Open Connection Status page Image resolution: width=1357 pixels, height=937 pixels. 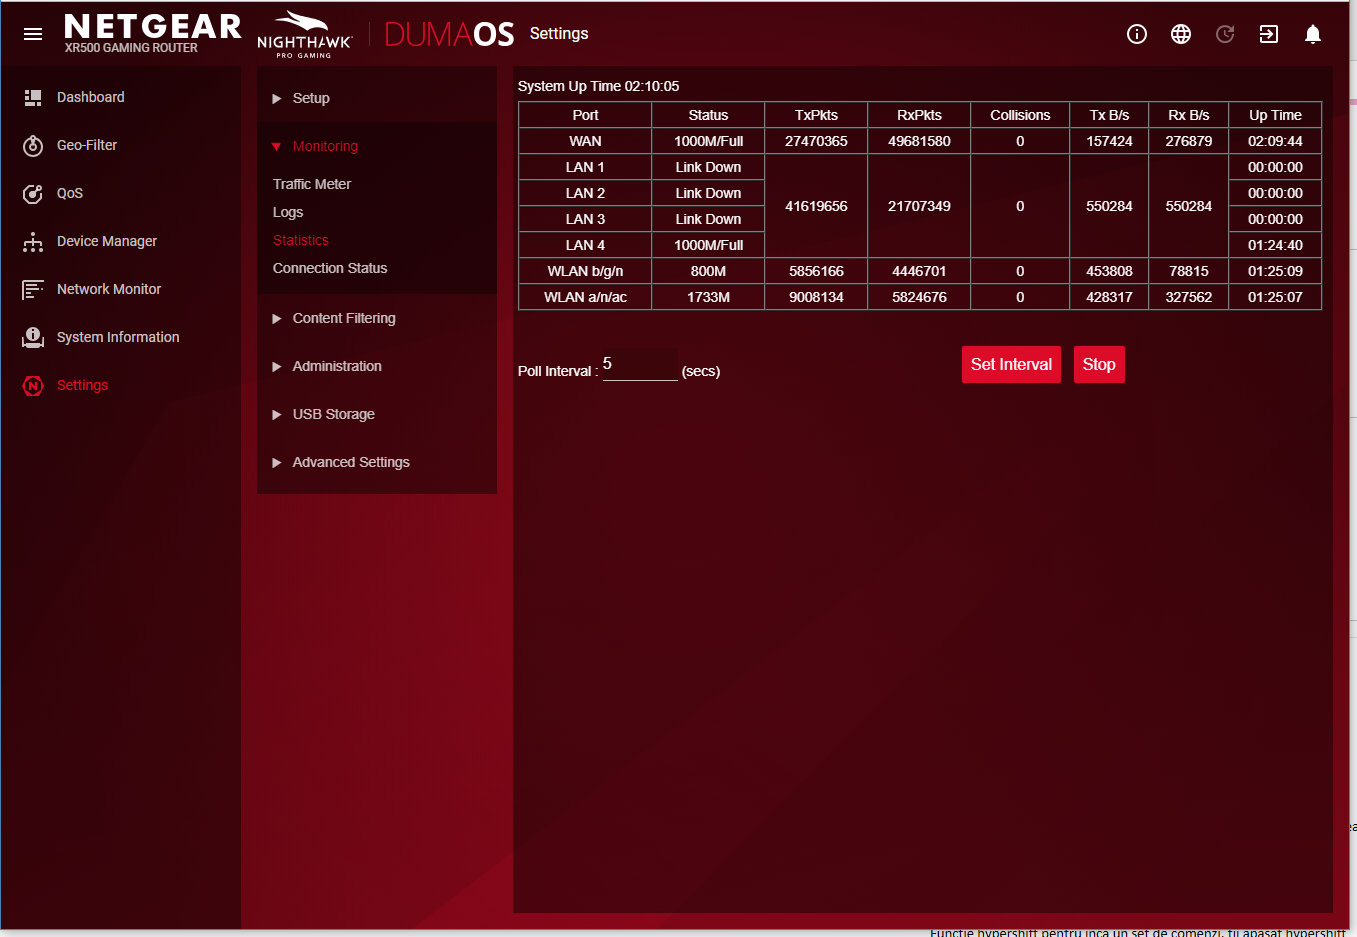pos(330,268)
